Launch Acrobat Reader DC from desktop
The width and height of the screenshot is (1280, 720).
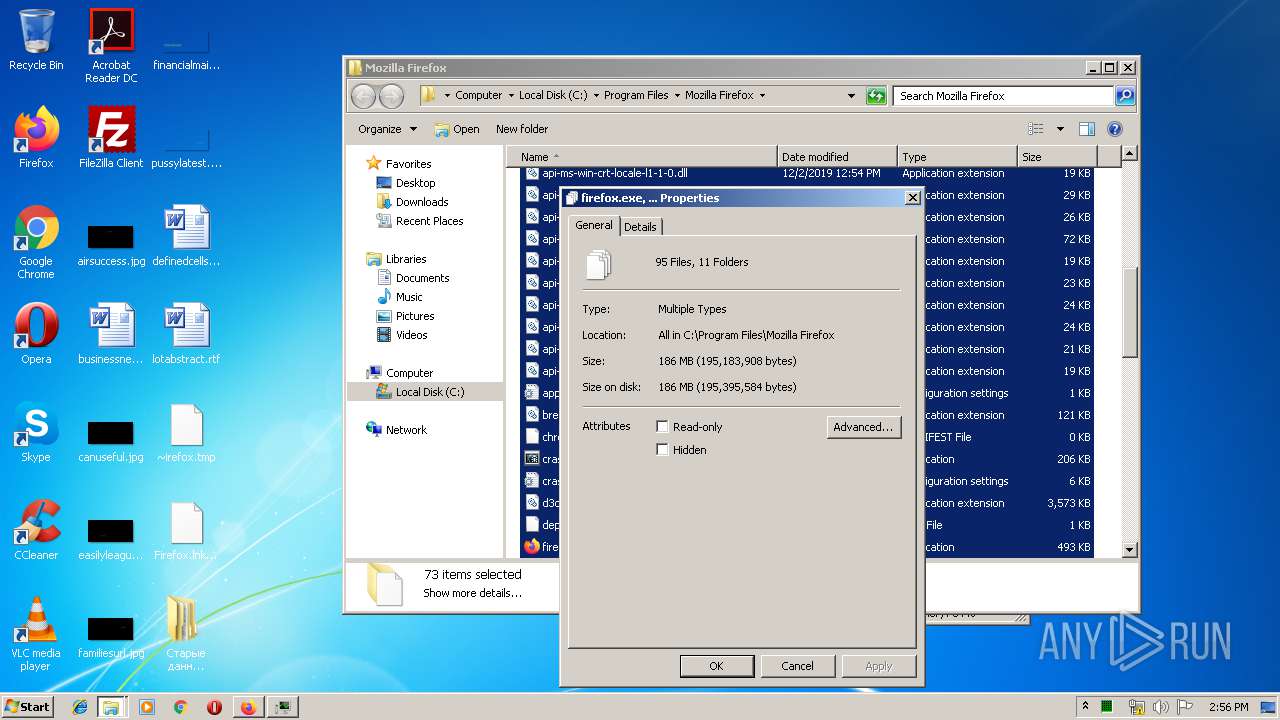(x=111, y=46)
